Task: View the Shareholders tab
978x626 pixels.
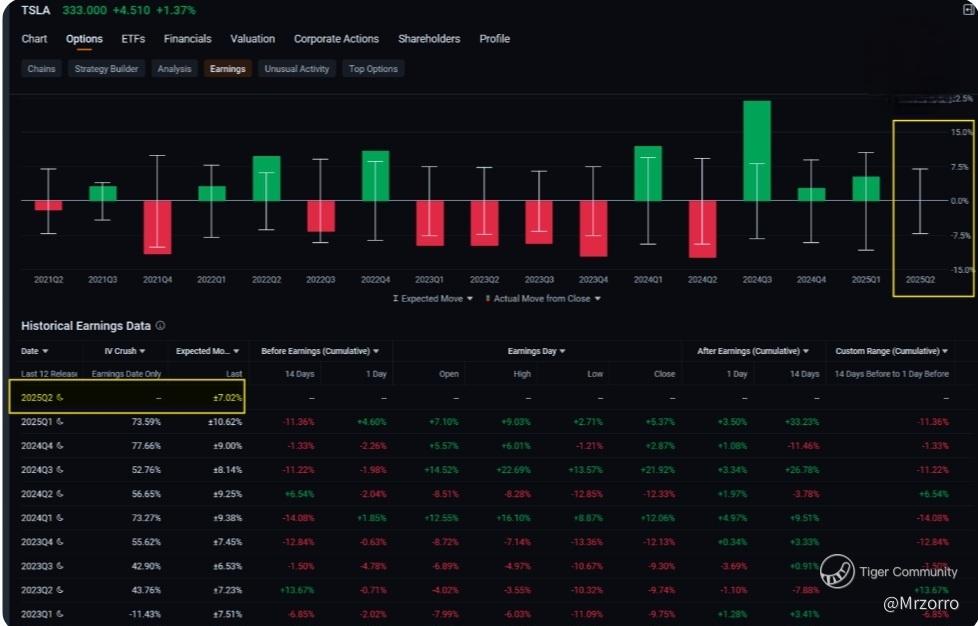Action: point(429,39)
